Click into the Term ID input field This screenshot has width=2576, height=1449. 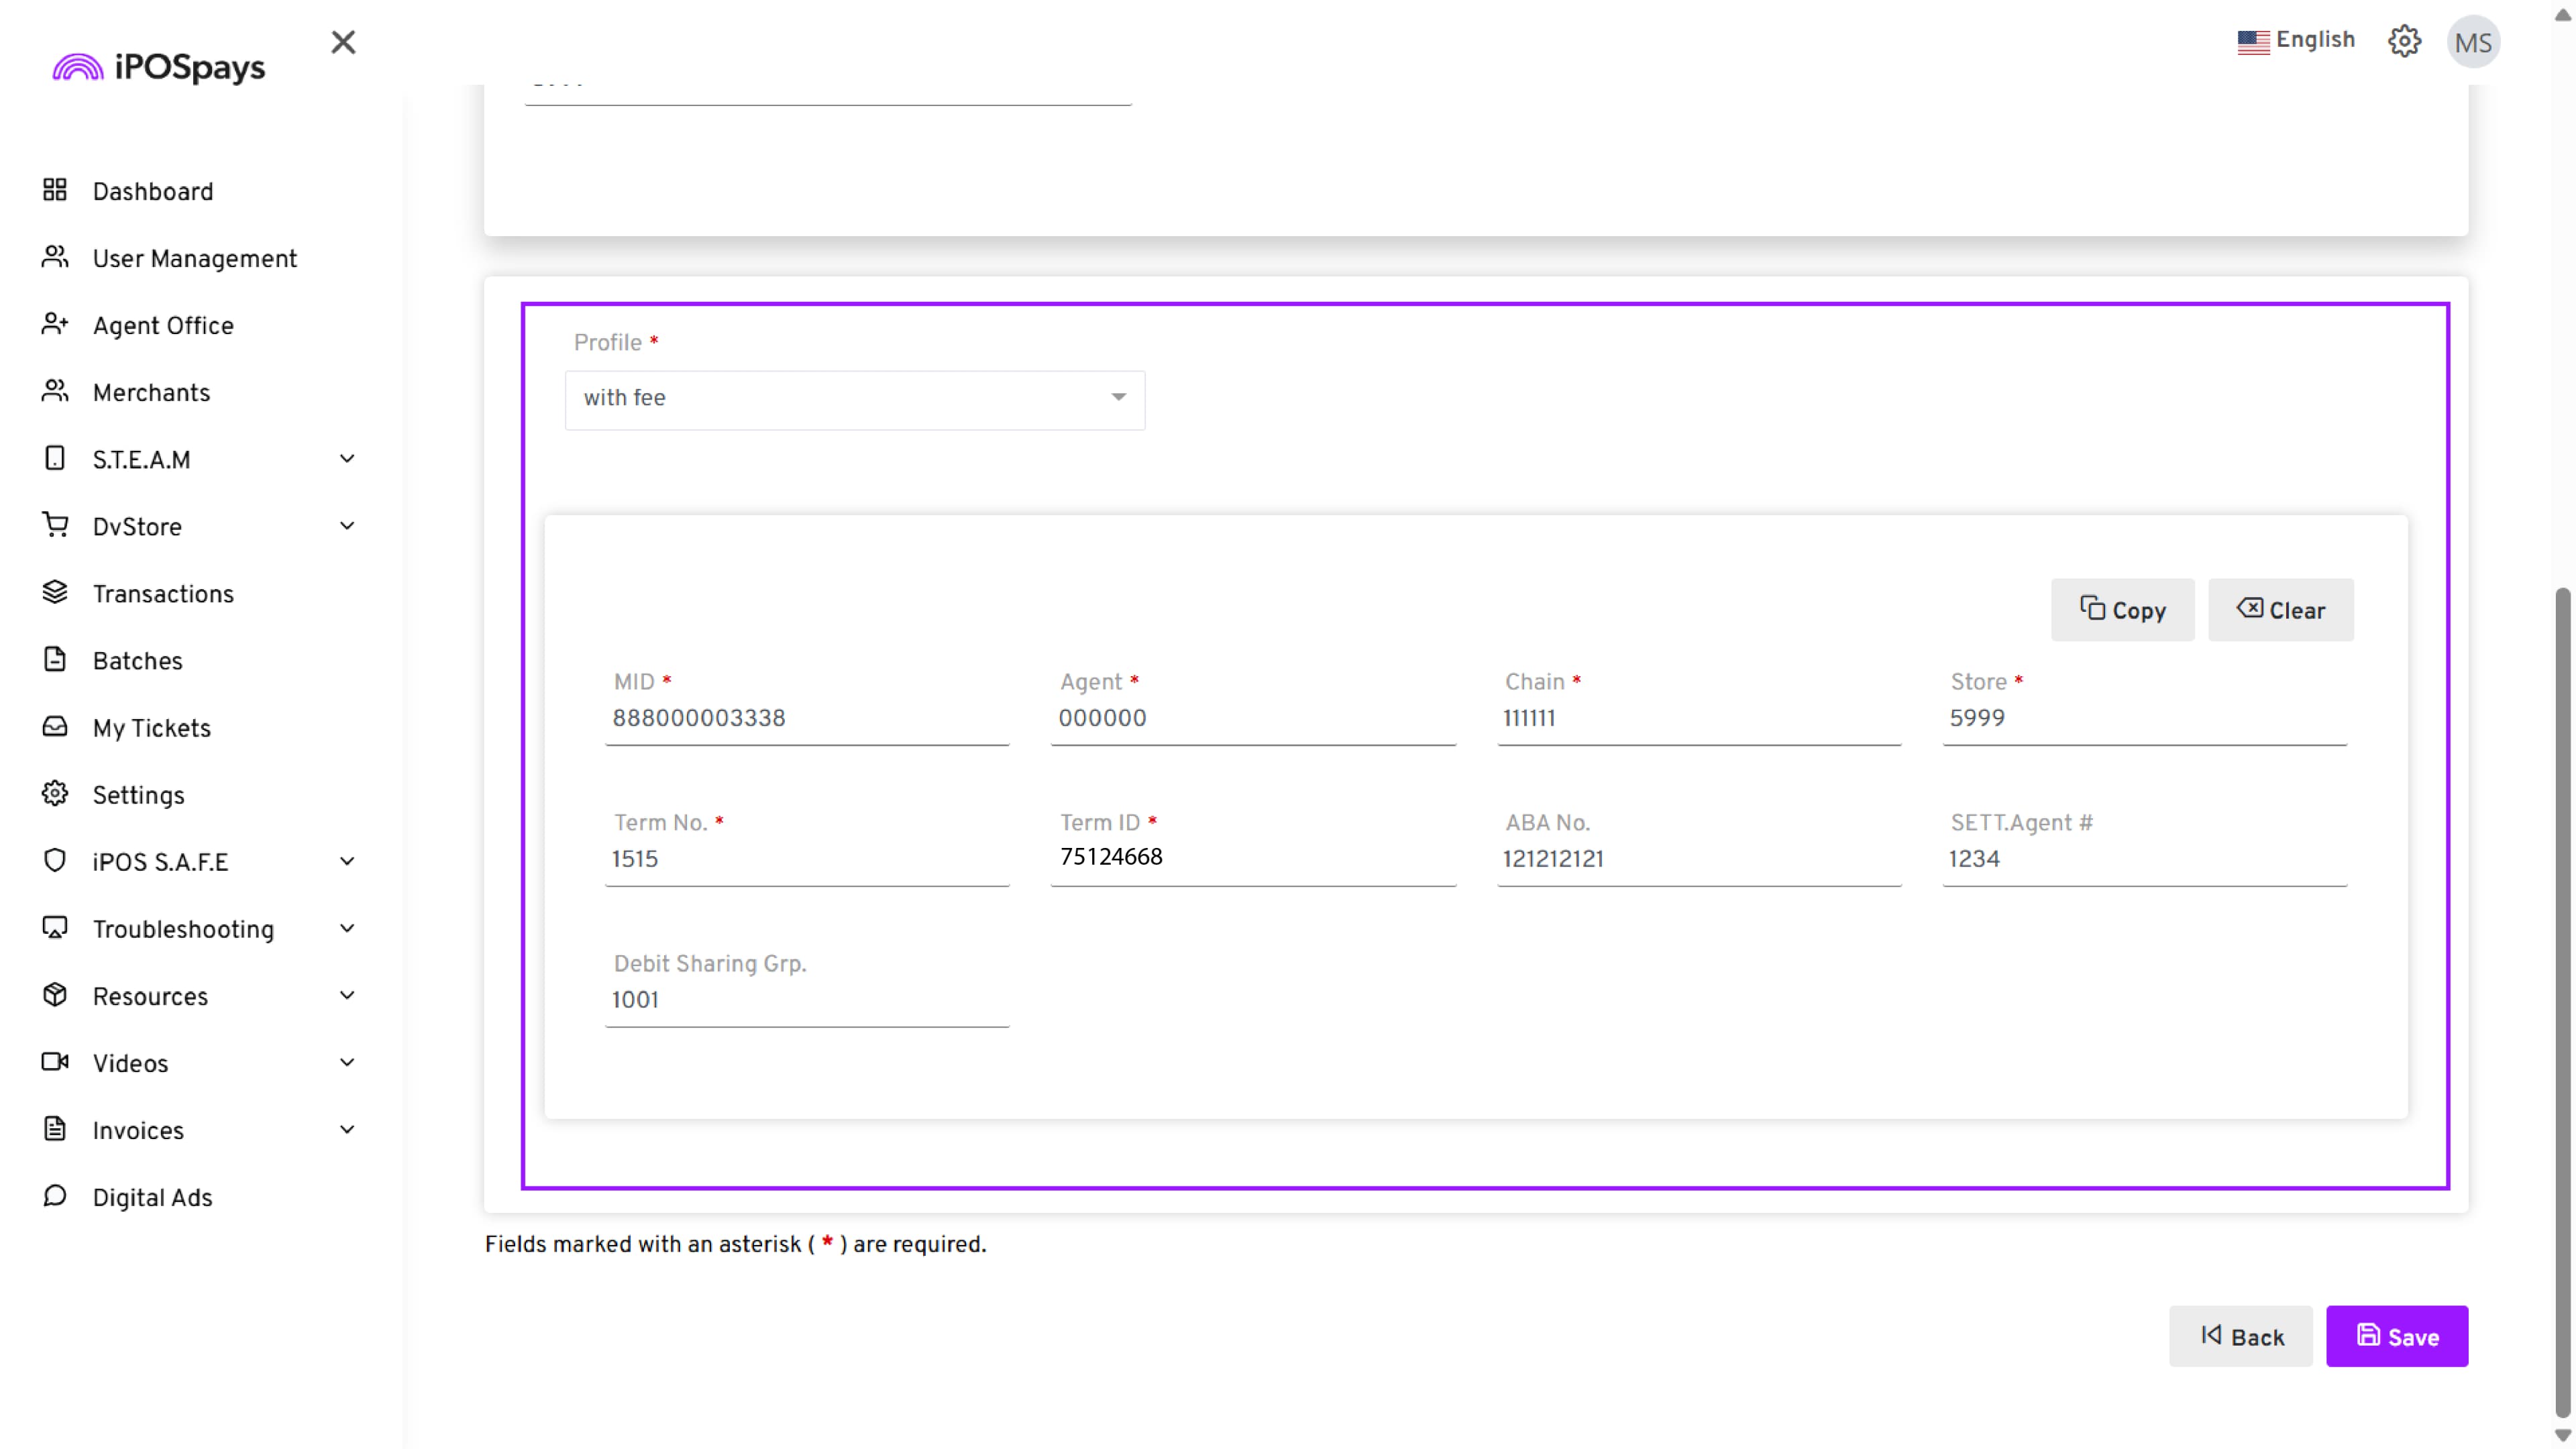[x=1252, y=858]
